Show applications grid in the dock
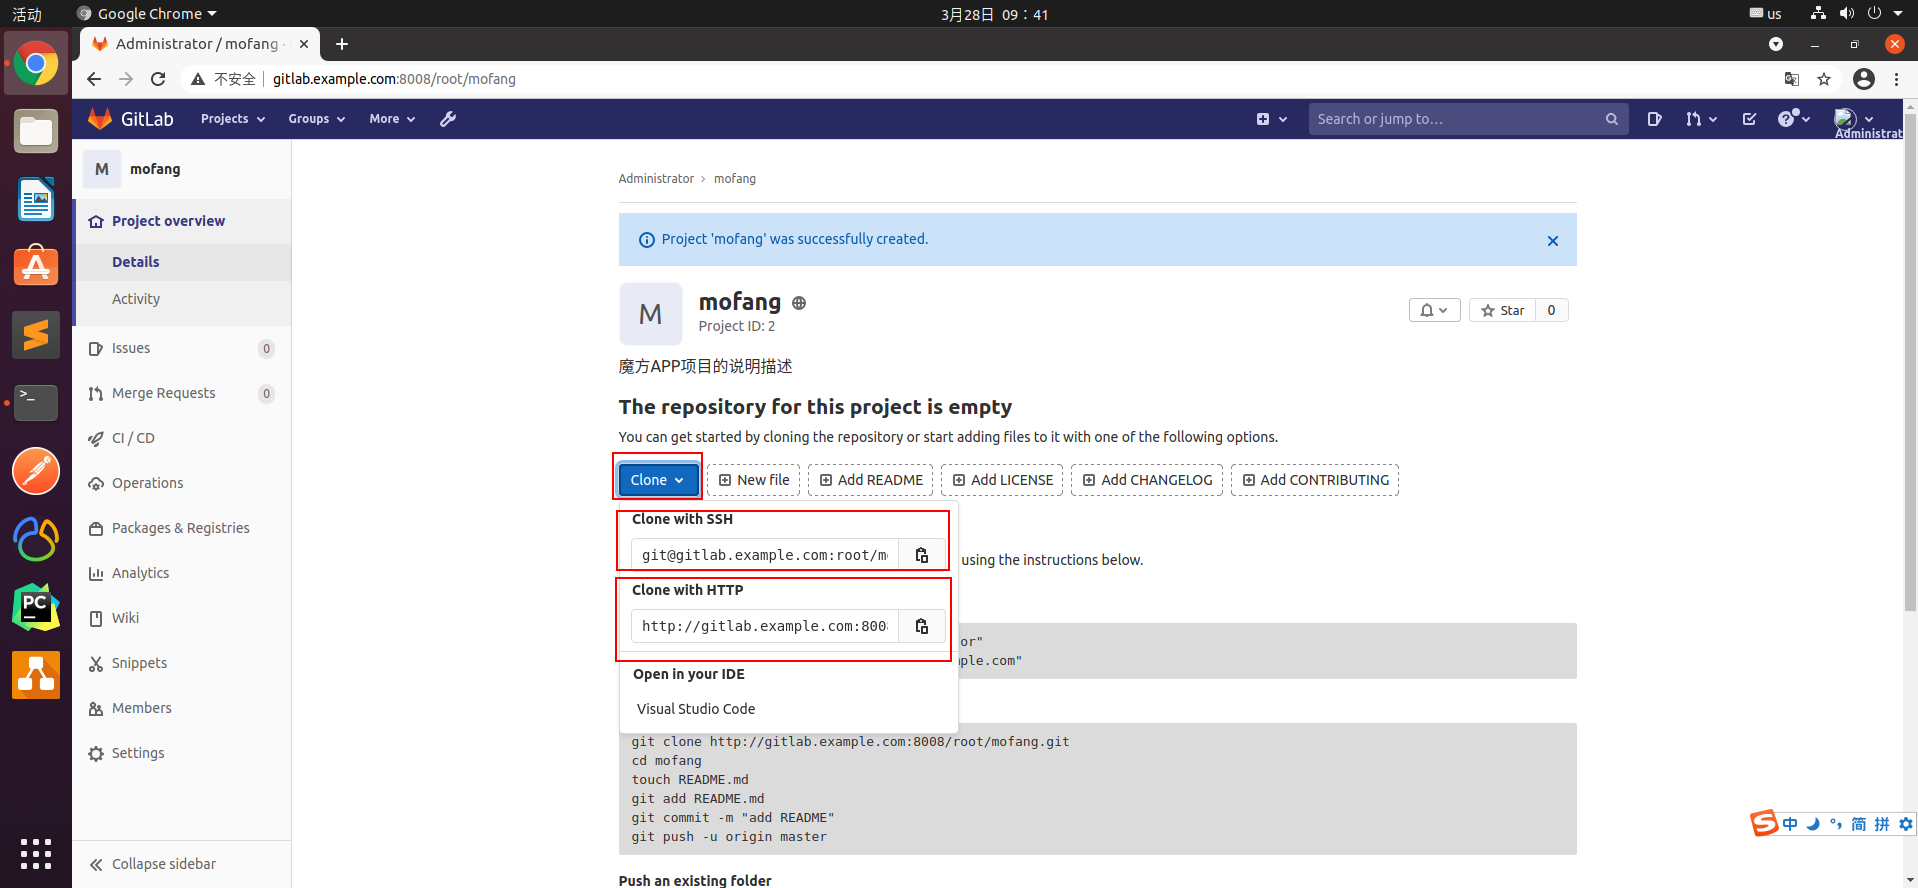1918x888 pixels. 36,853
